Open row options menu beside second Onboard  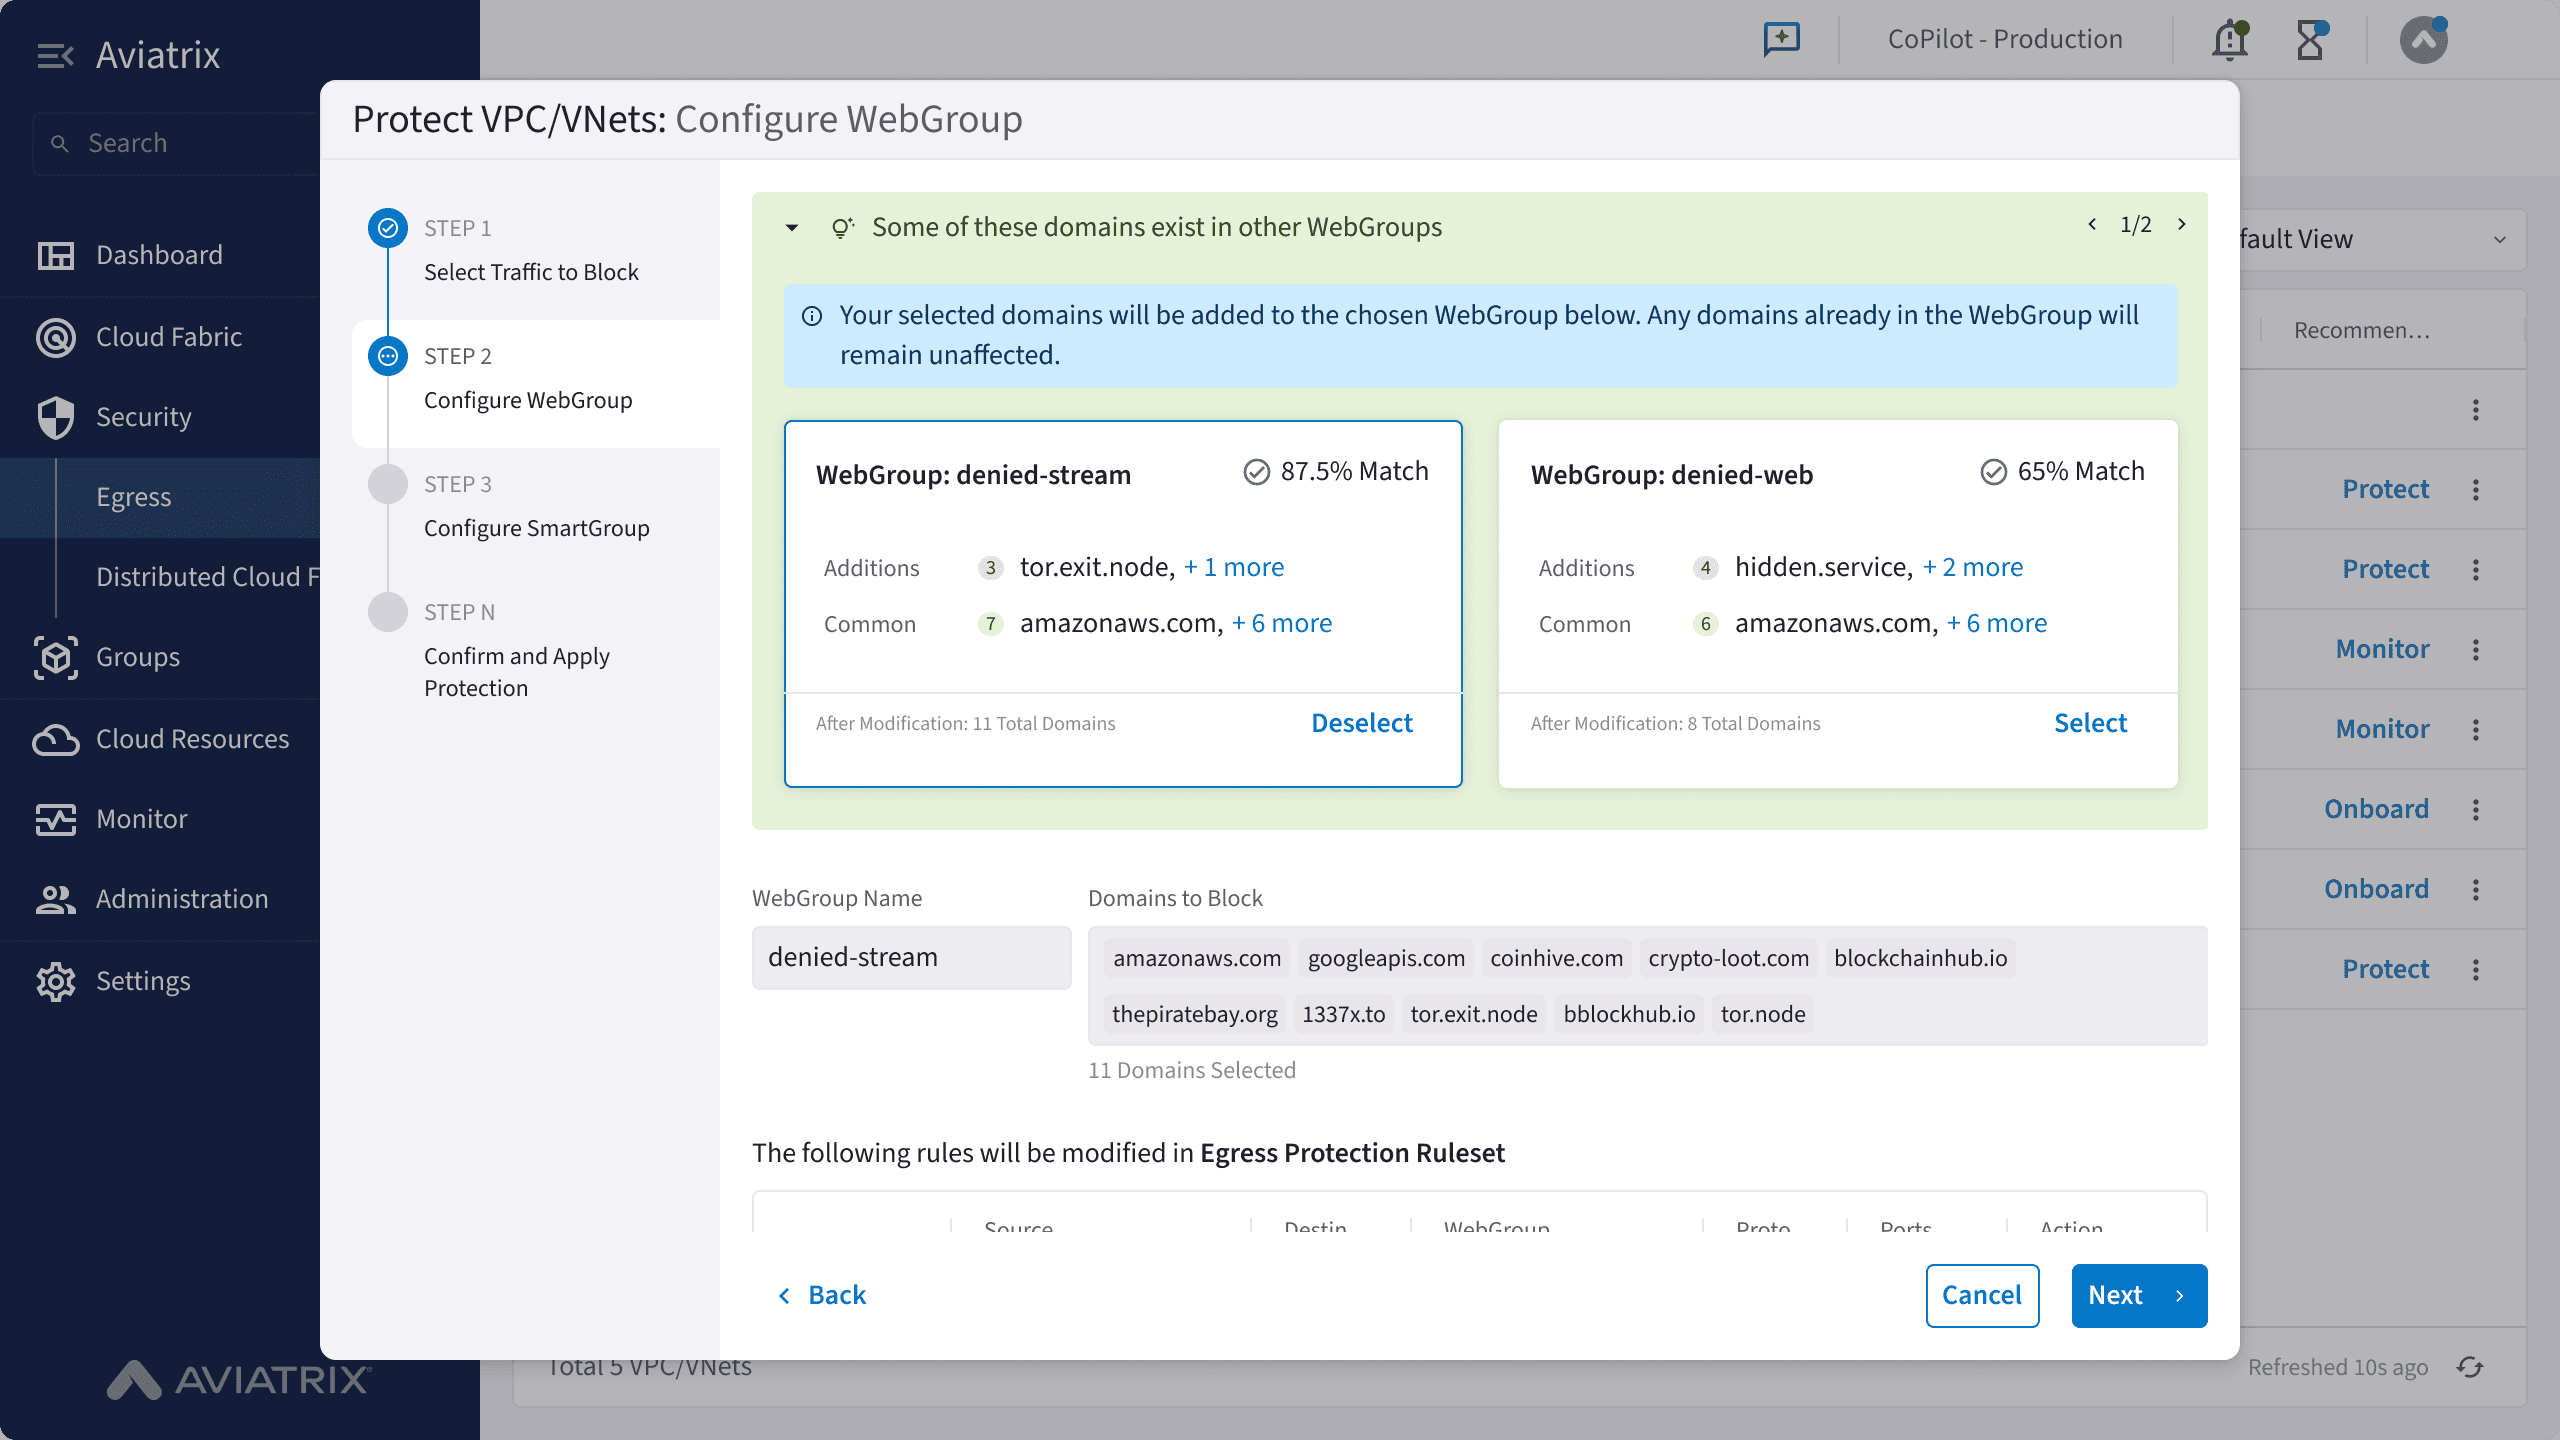point(2476,890)
